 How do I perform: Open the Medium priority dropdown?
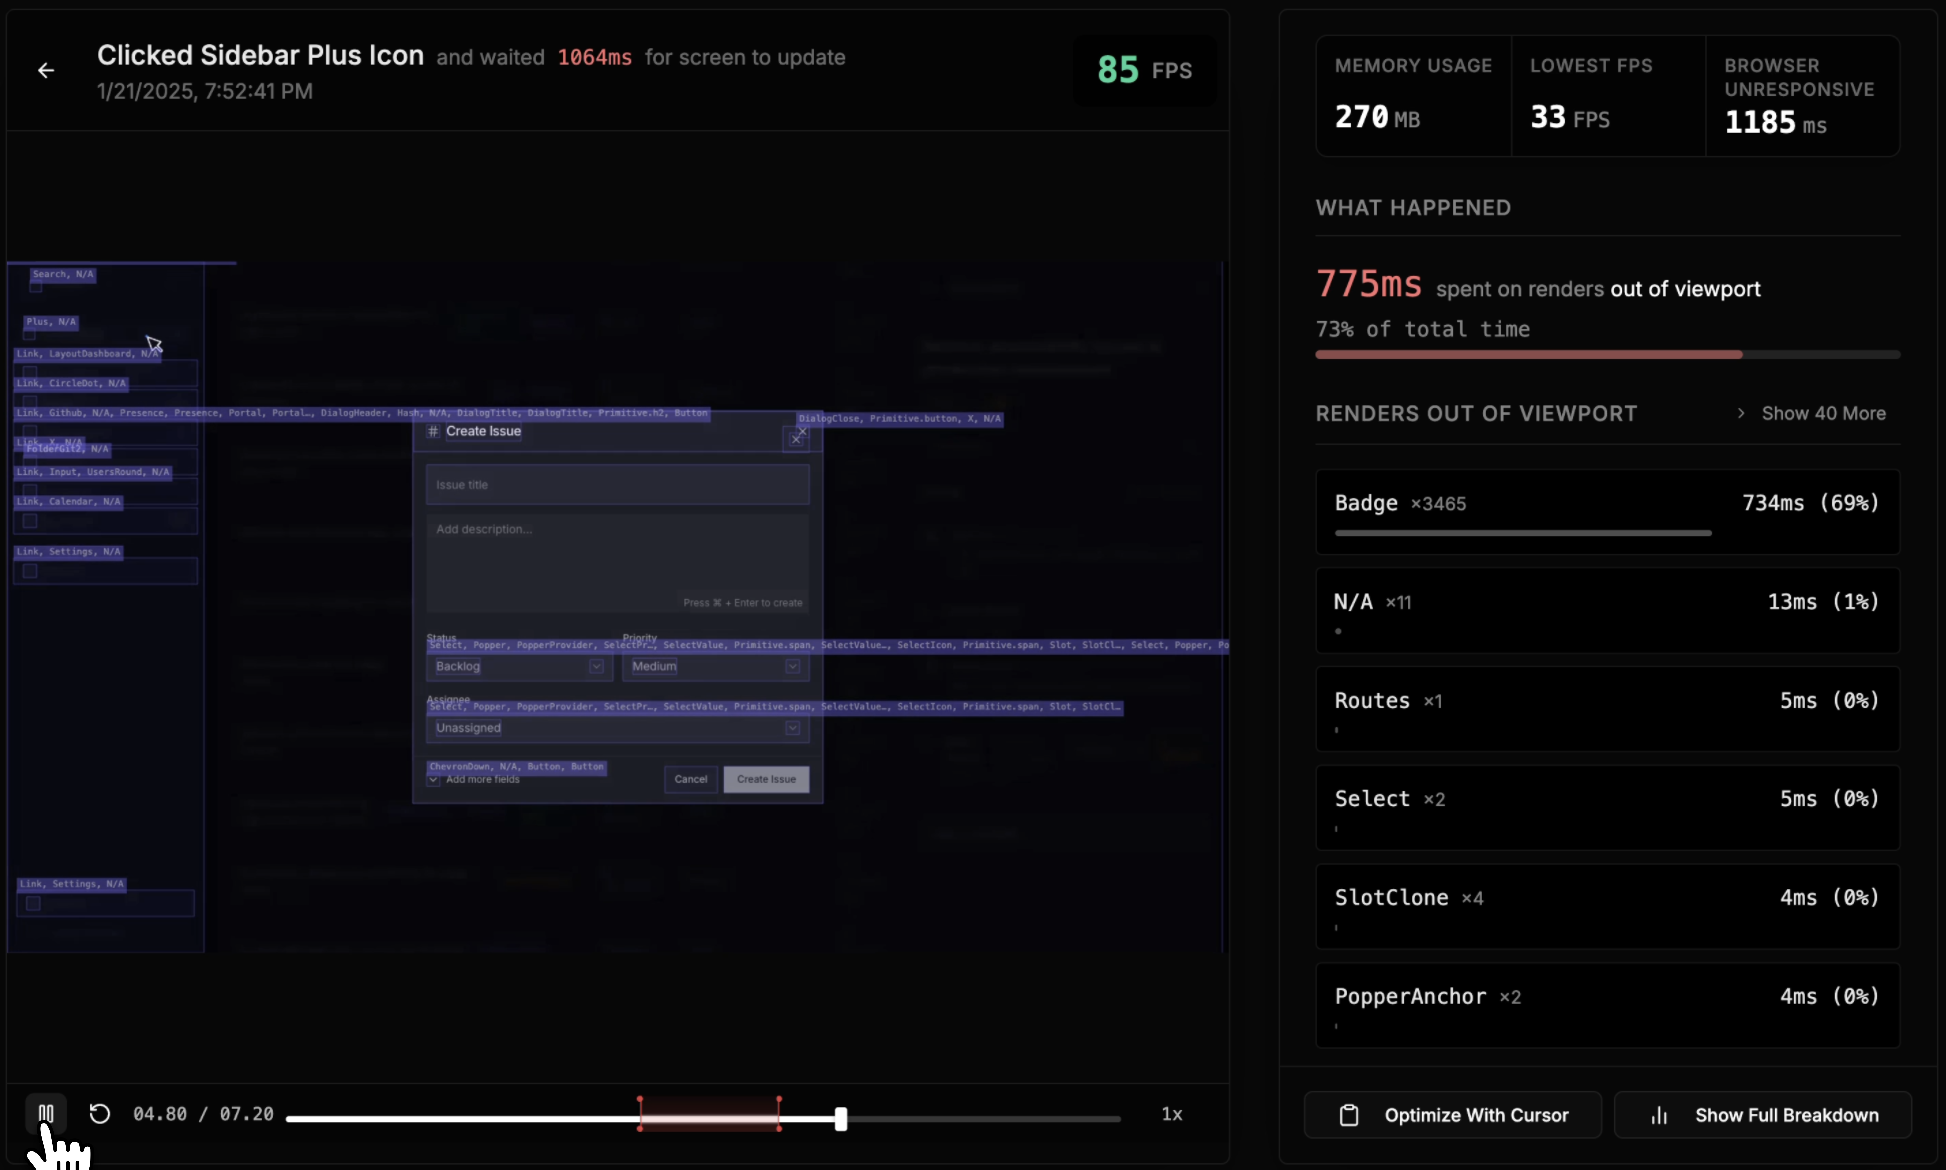tap(714, 667)
